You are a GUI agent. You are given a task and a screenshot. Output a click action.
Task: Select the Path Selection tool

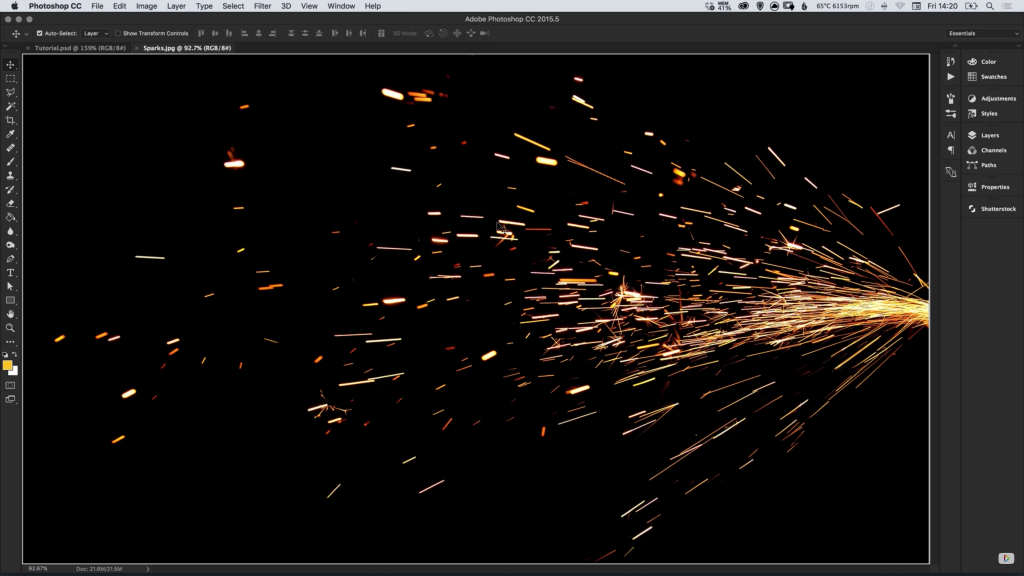[x=10, y=287]
